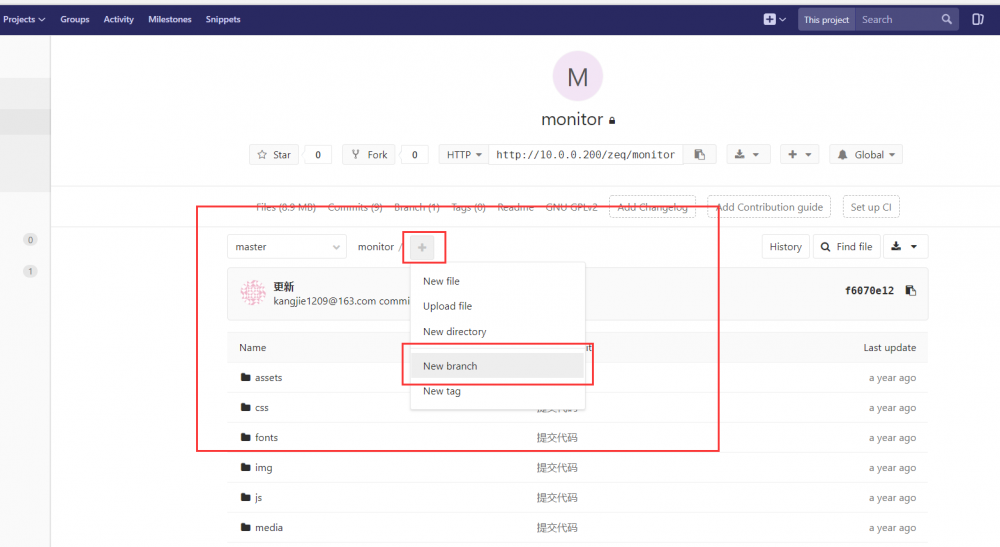This screenshot has width=1000, height=547.
Task: Open the repository archive download dropdown
Action: tap(905, 247)
